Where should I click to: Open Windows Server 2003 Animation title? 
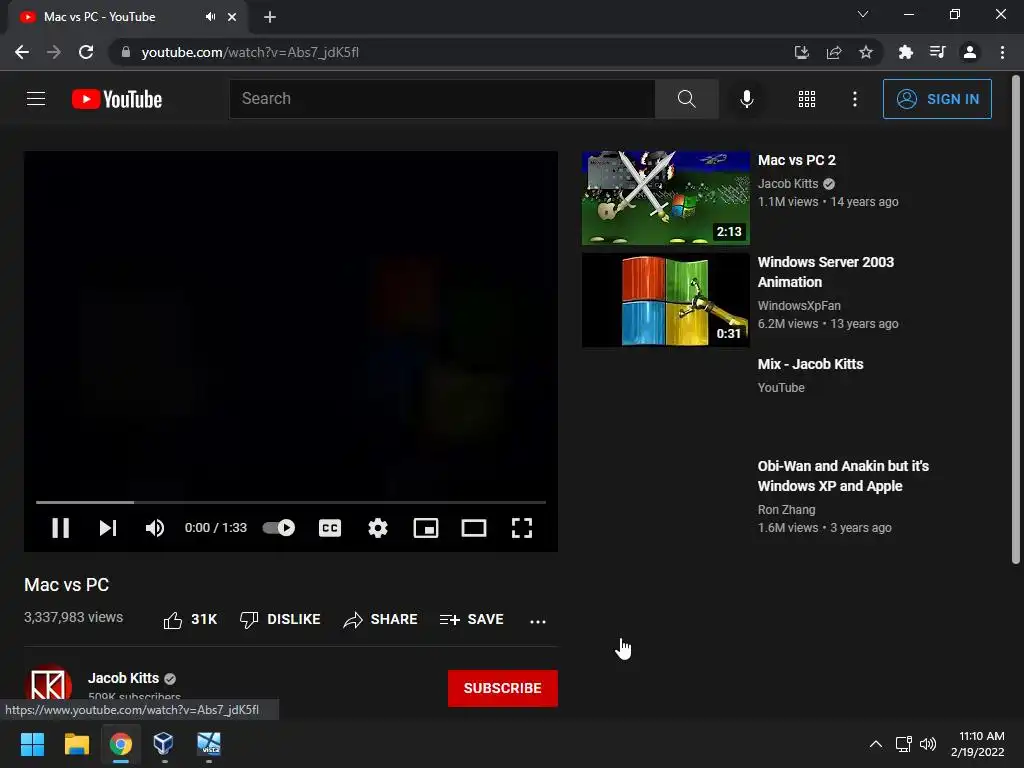point(825,272)
